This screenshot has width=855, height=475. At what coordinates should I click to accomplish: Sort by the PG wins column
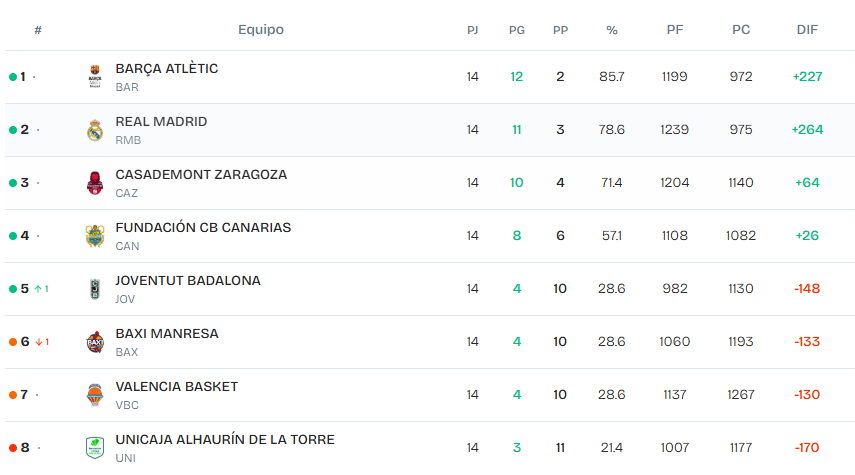[x=516, y=30]
